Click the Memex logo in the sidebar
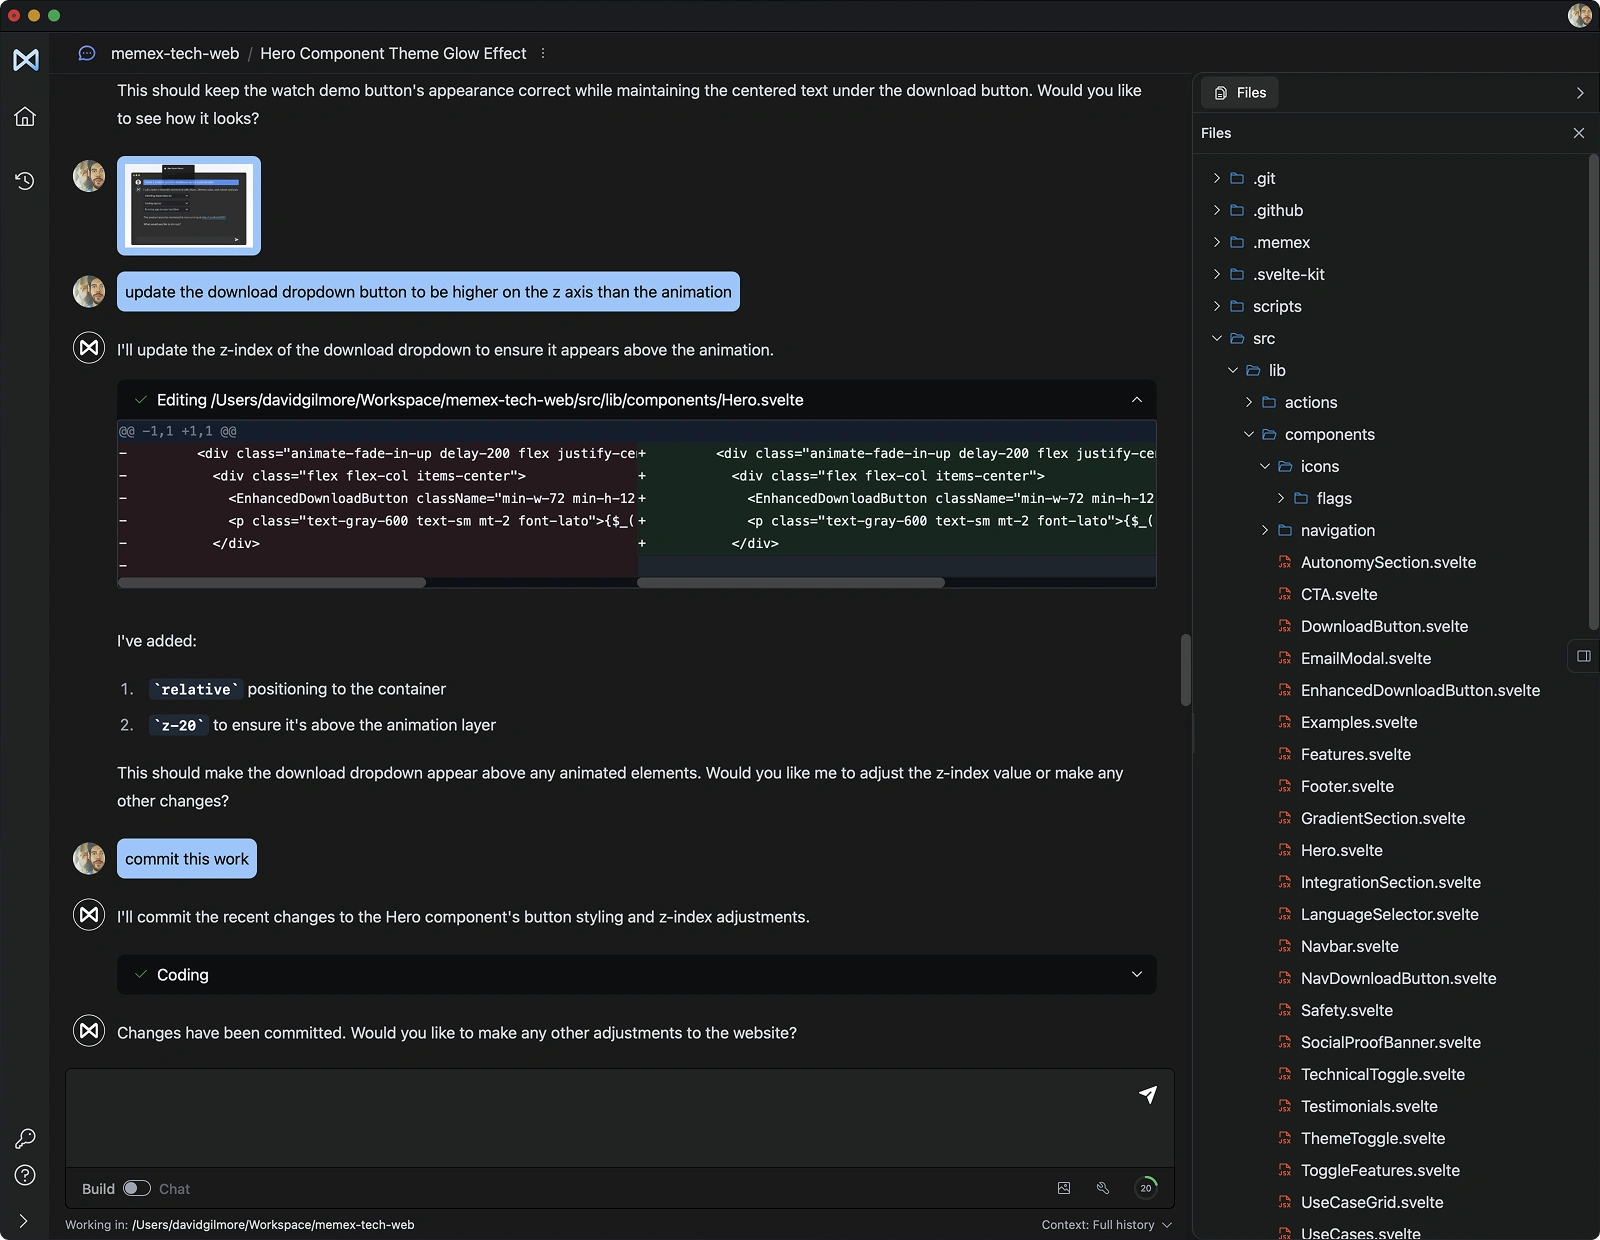This screenshot has width=1600, height=1240. click(25, 60)
